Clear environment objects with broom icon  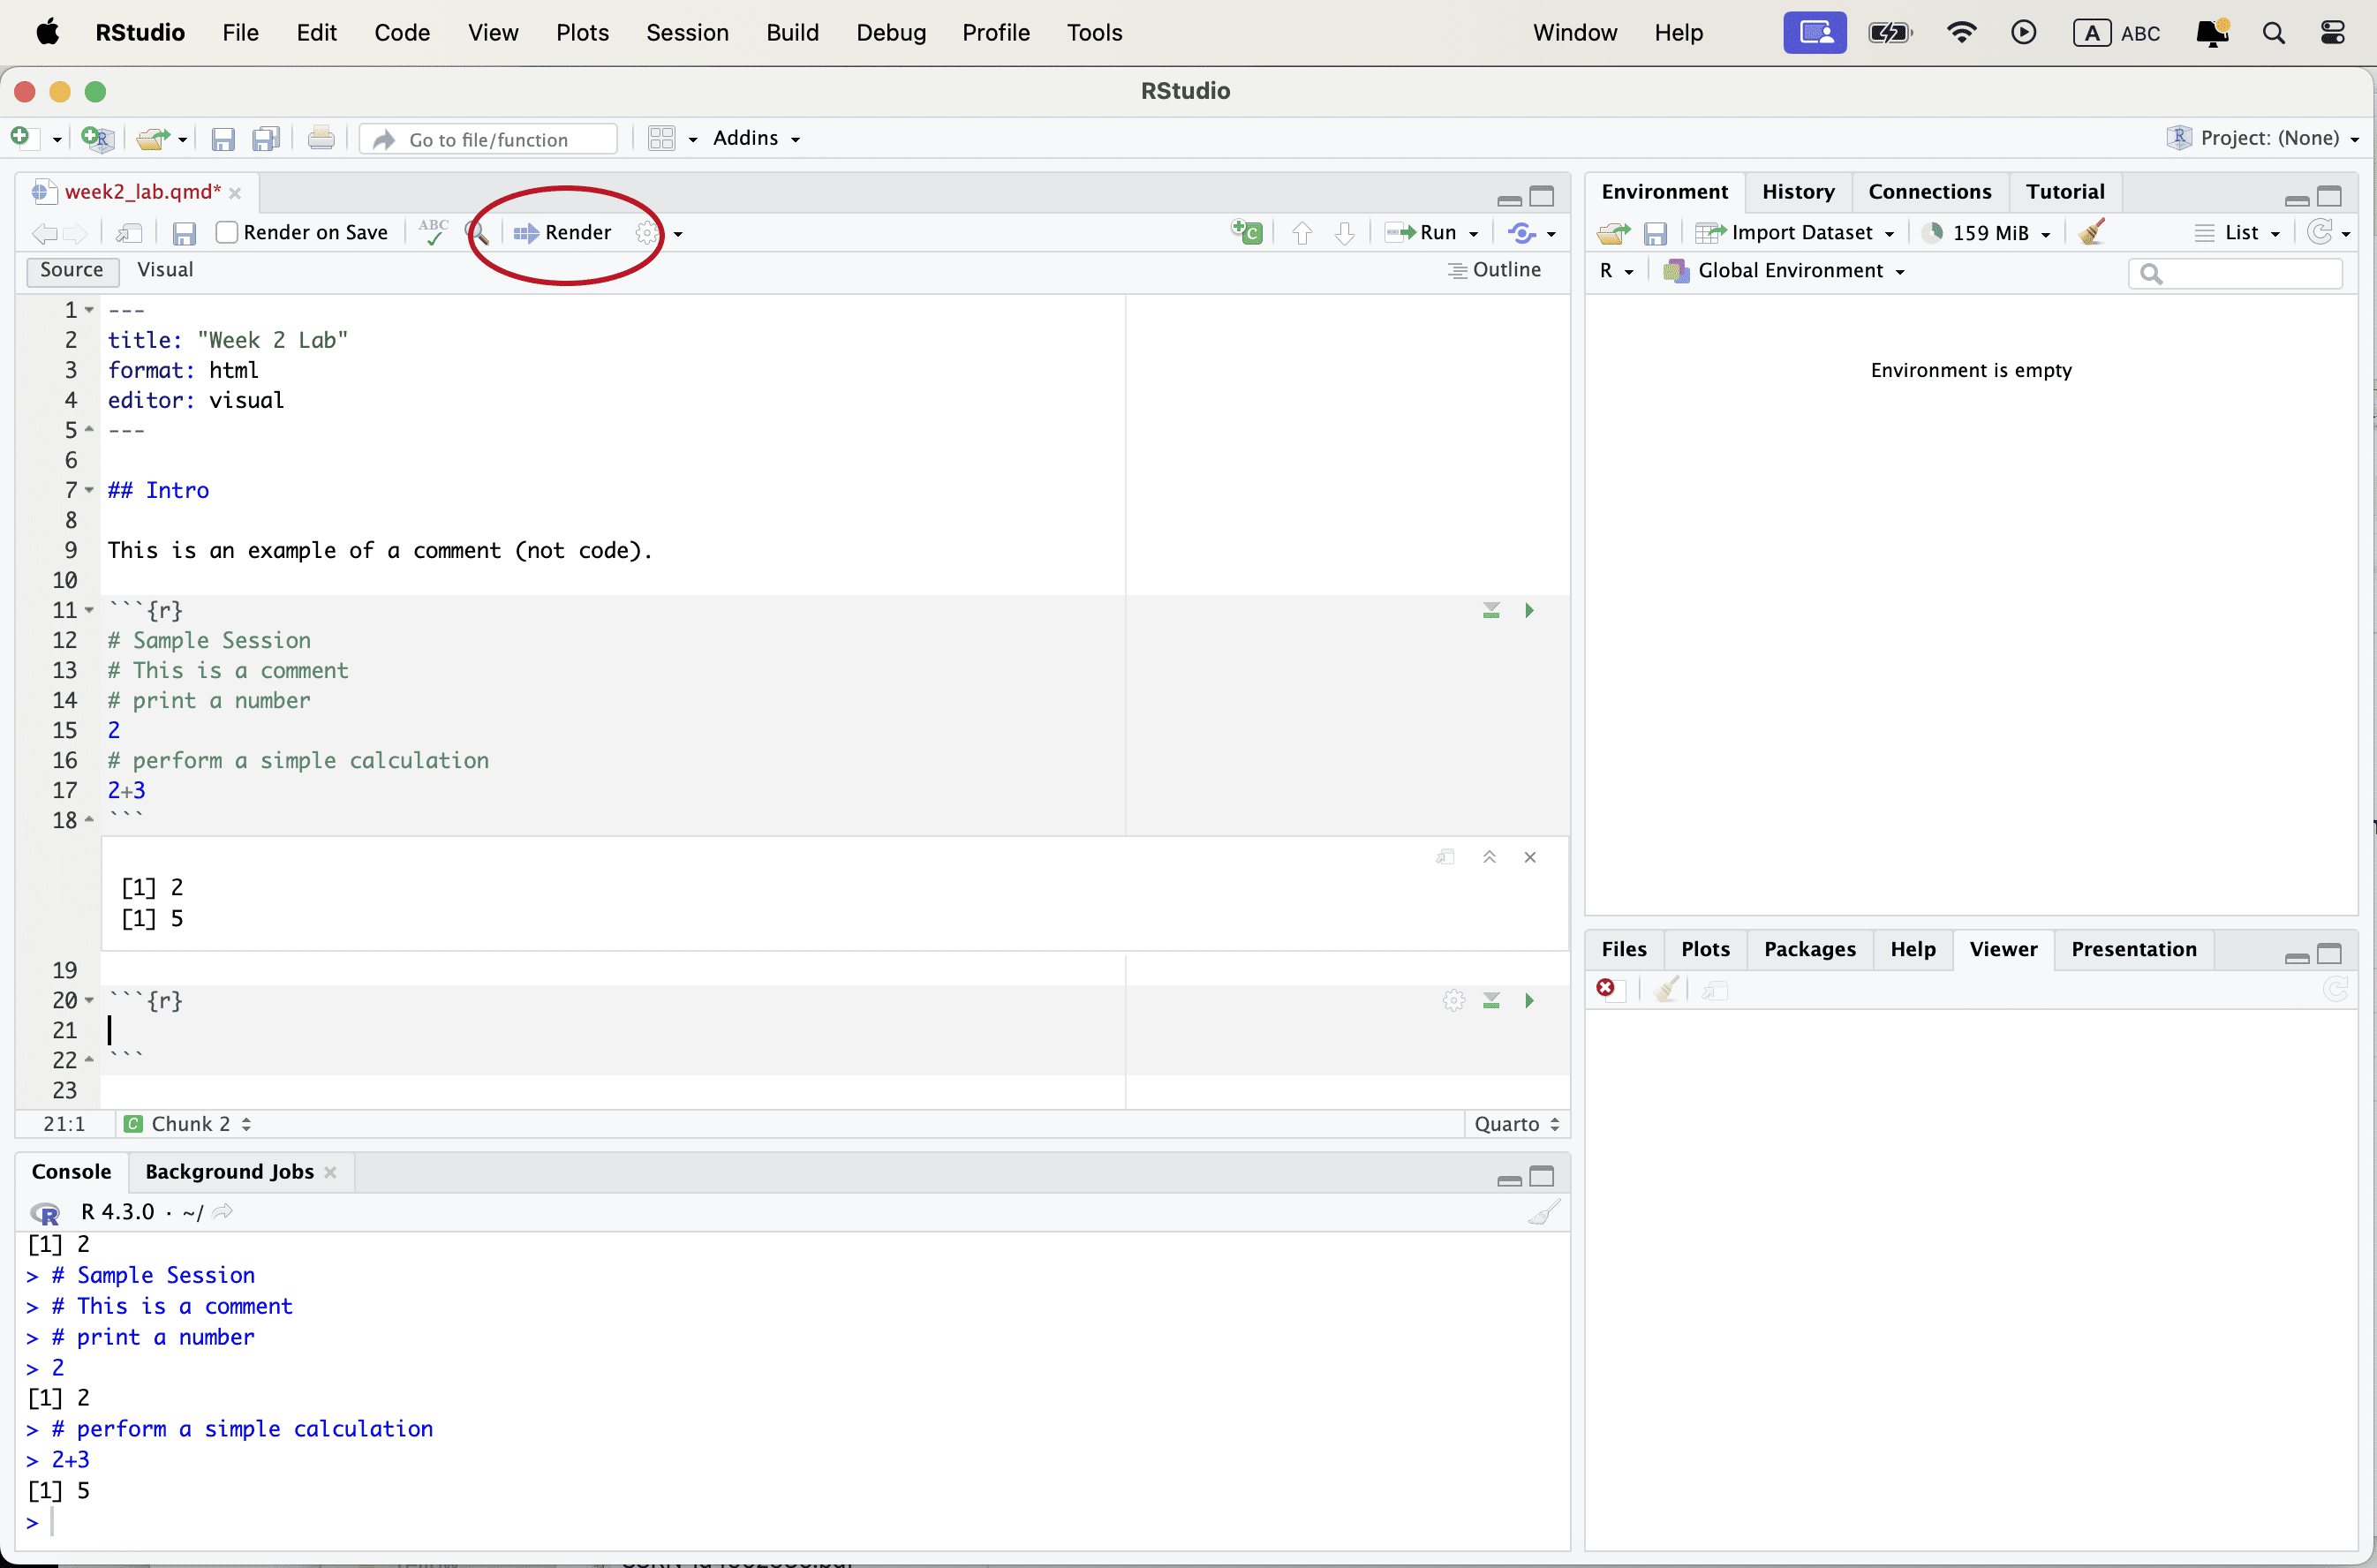2091,232
